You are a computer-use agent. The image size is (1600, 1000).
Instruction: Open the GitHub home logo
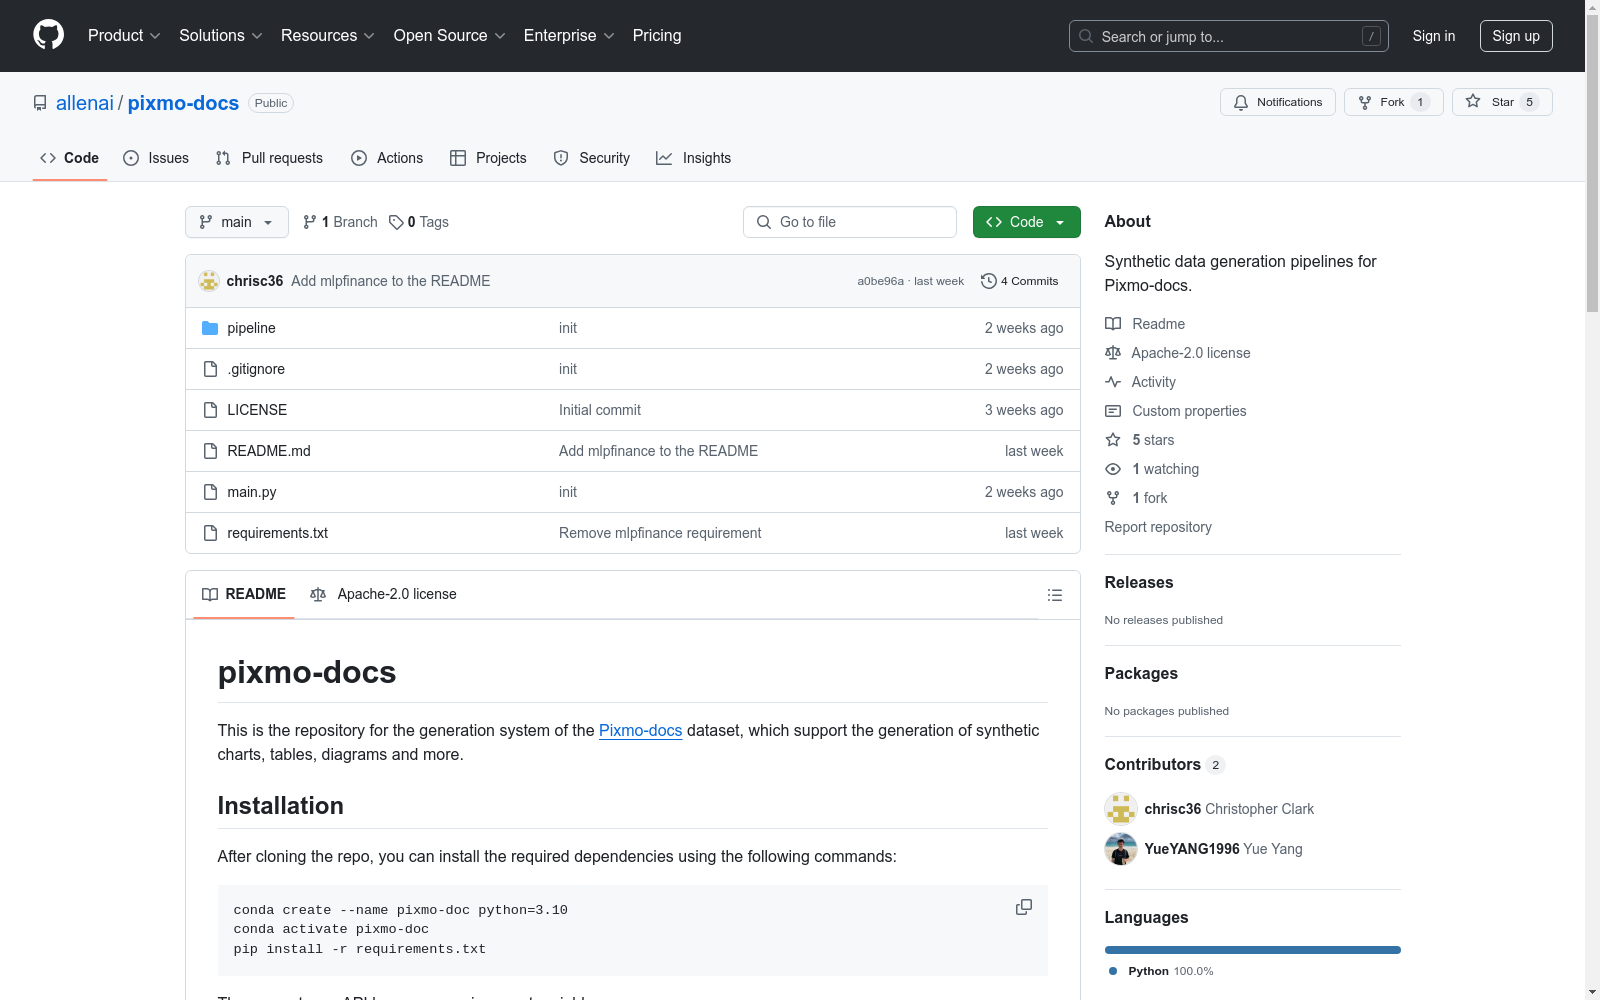coord(48,35)
